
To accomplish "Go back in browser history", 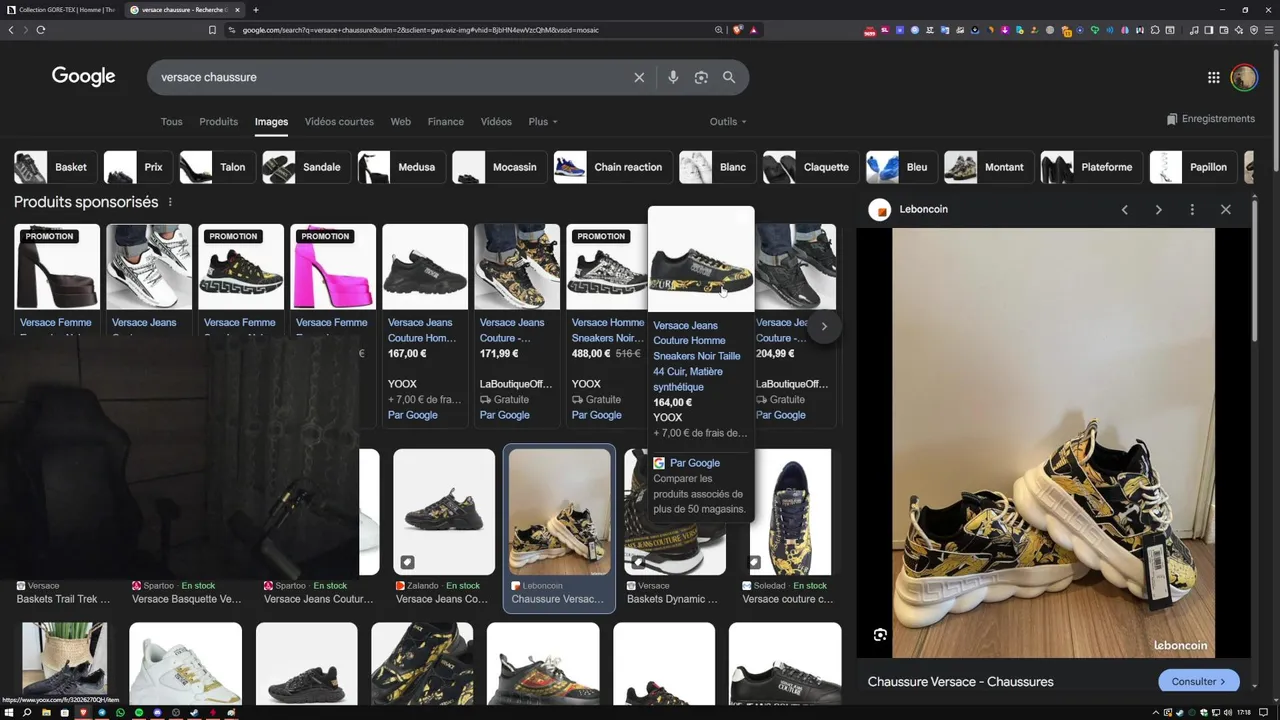I will (x=11, y=30).
